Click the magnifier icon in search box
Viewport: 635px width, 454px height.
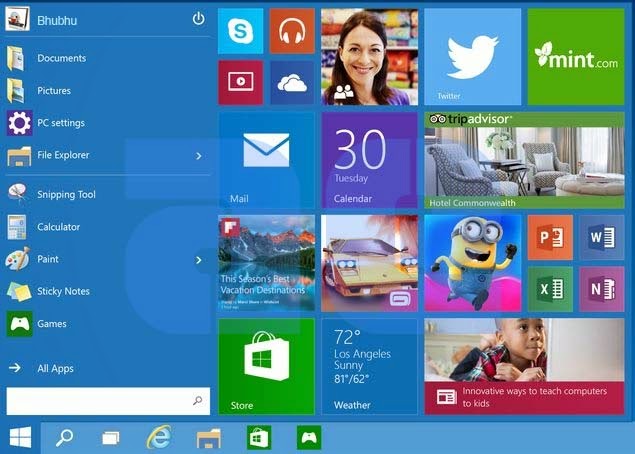pyautogui.click(x=198, y=401)
